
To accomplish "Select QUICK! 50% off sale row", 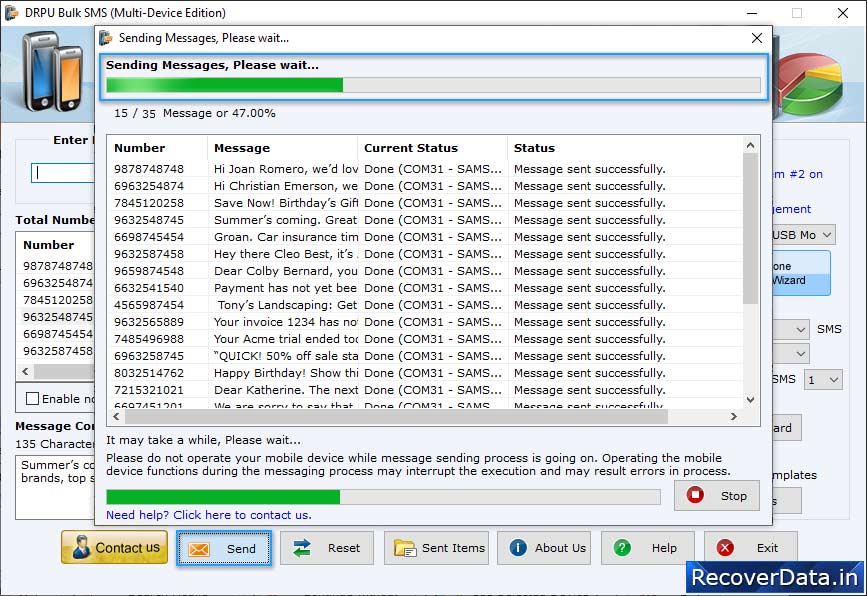I will [425, 356].
